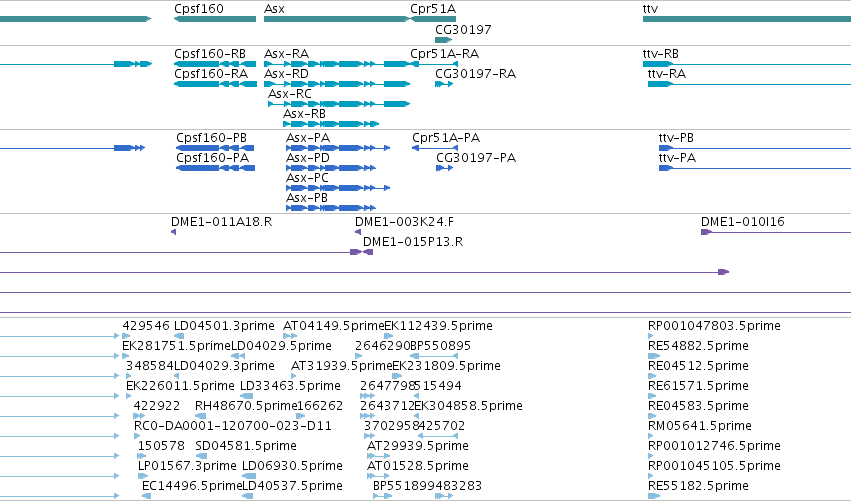Click the DME1-015P13.R clone label

413,242
